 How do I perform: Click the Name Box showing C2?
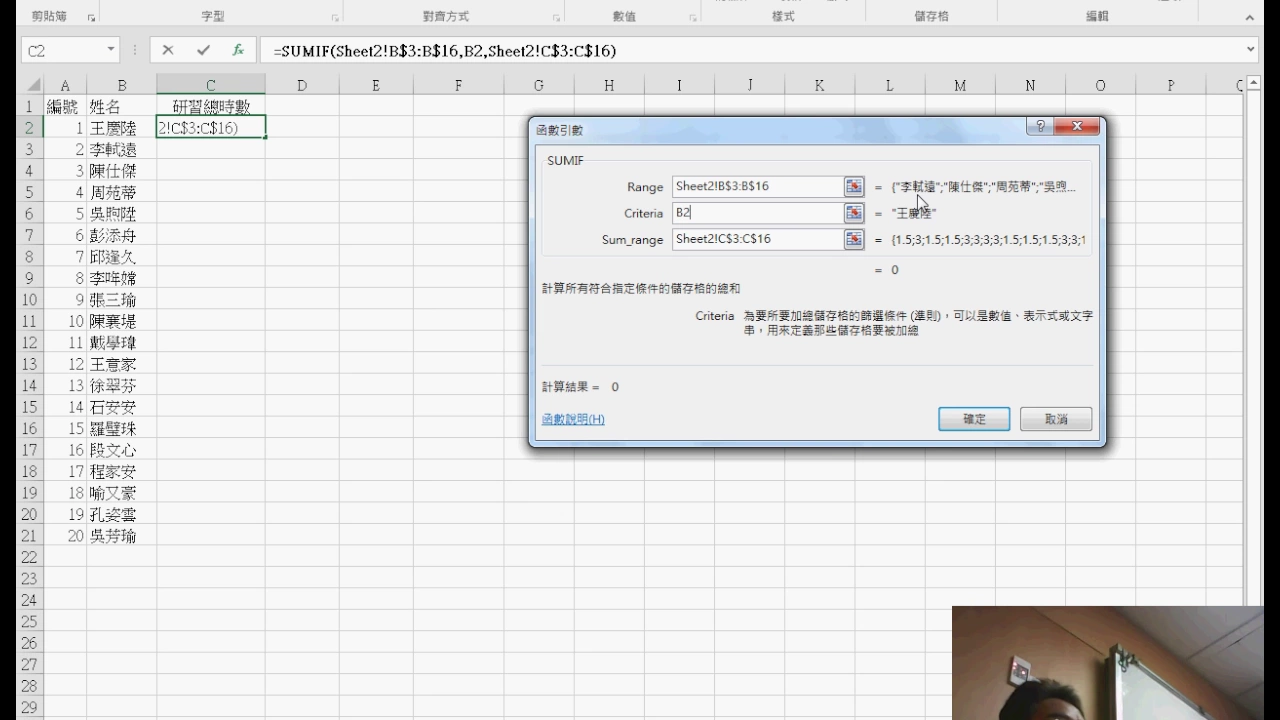pos(63,50)
